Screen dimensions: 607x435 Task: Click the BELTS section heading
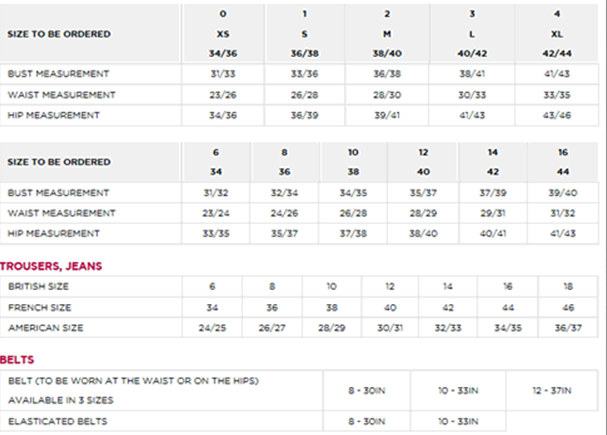[17, 360]
